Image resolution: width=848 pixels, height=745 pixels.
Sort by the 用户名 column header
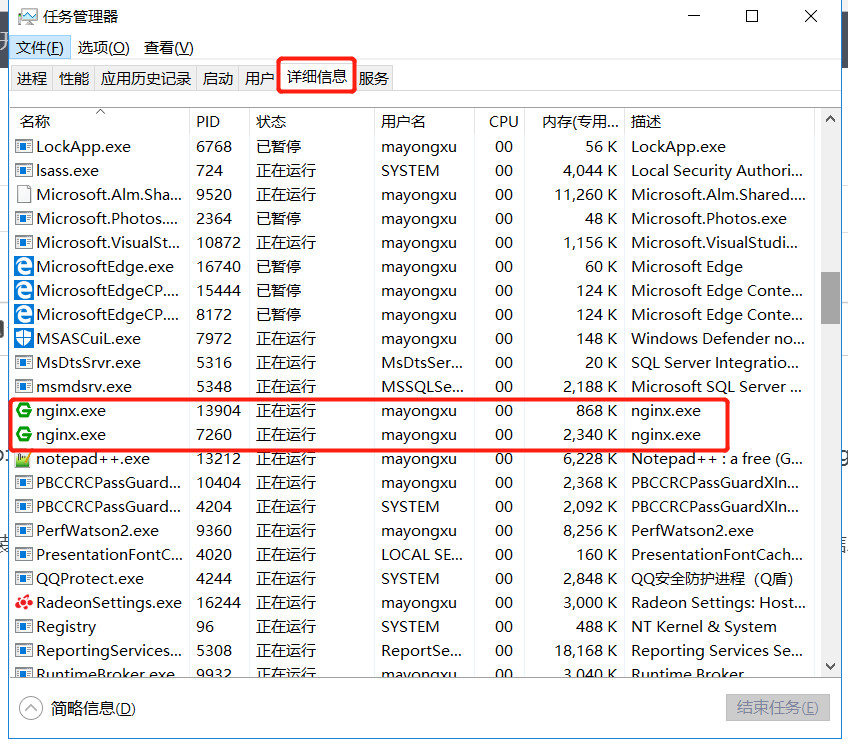pos(425,121)
